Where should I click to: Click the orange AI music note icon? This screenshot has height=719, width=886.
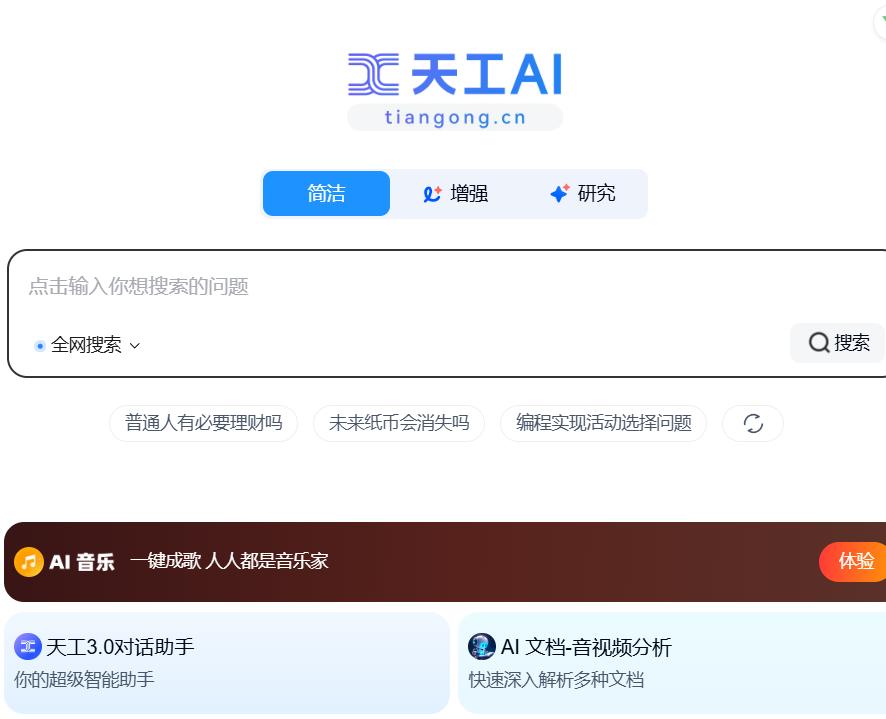(x=29, y=562)
